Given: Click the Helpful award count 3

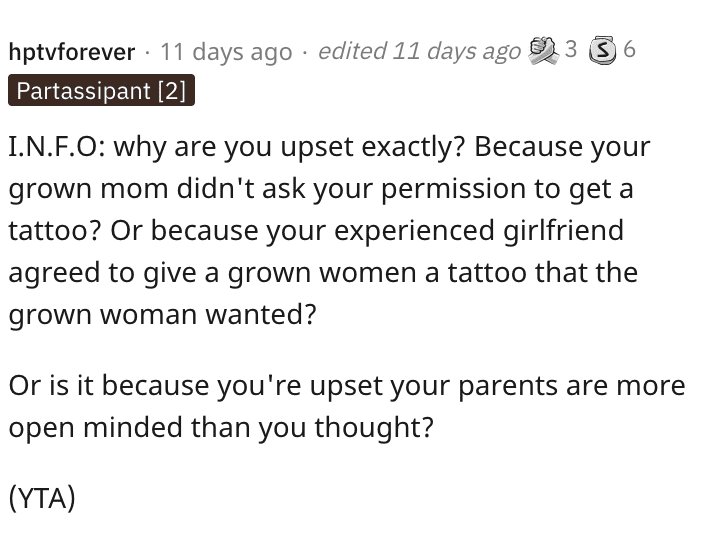Looking at the screenshot, I should click(x=570, y=49).
